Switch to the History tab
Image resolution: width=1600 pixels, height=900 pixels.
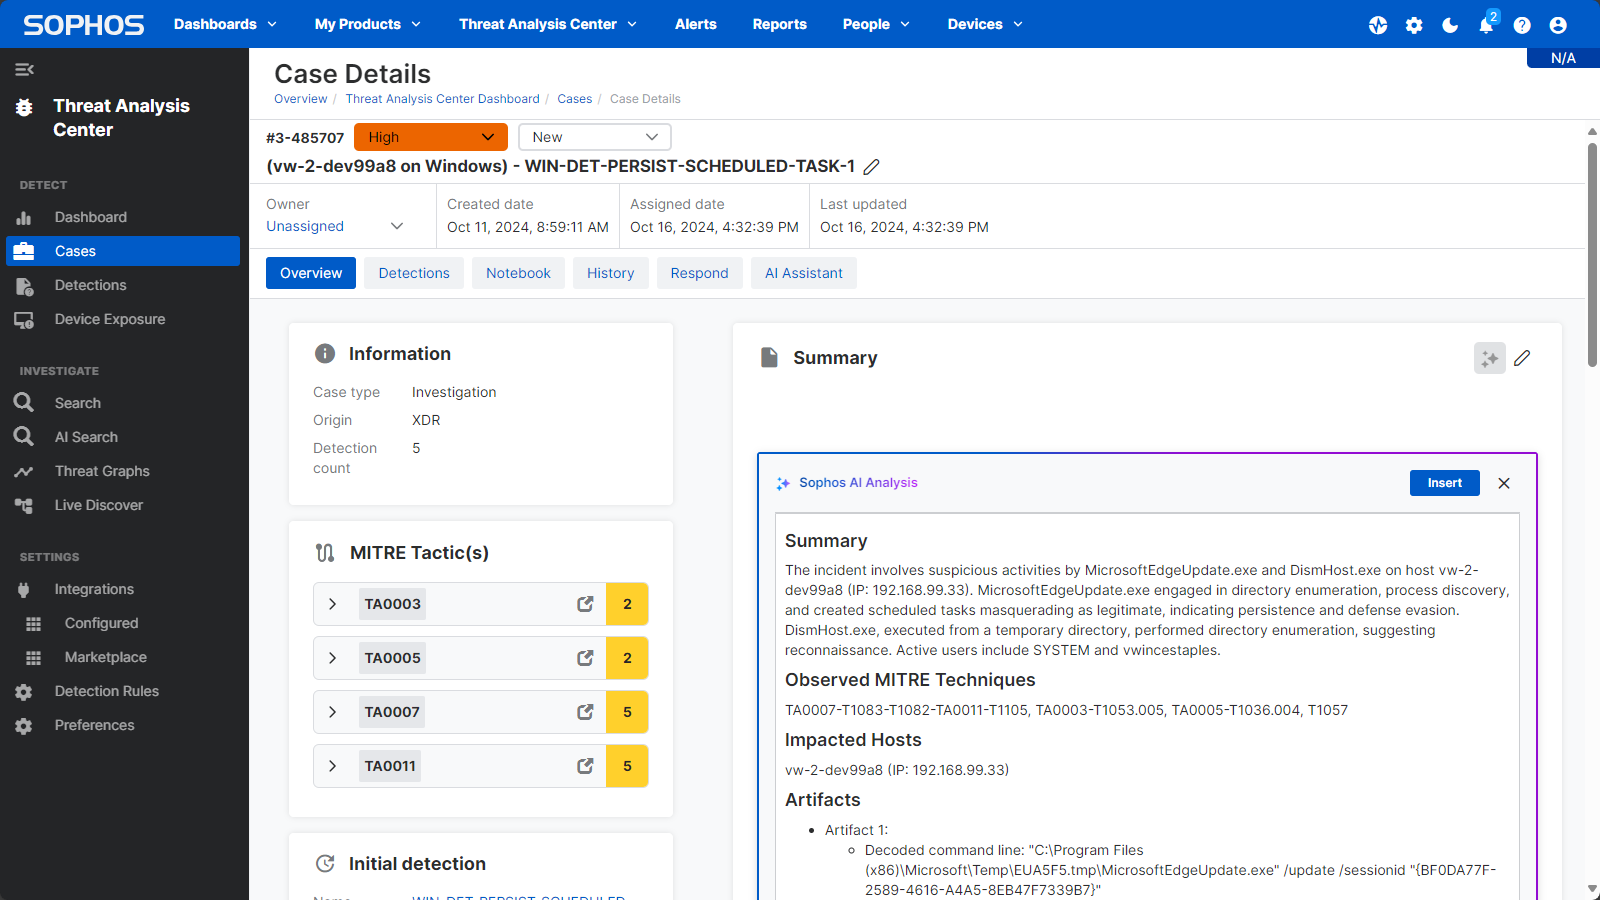click(611, 273)
